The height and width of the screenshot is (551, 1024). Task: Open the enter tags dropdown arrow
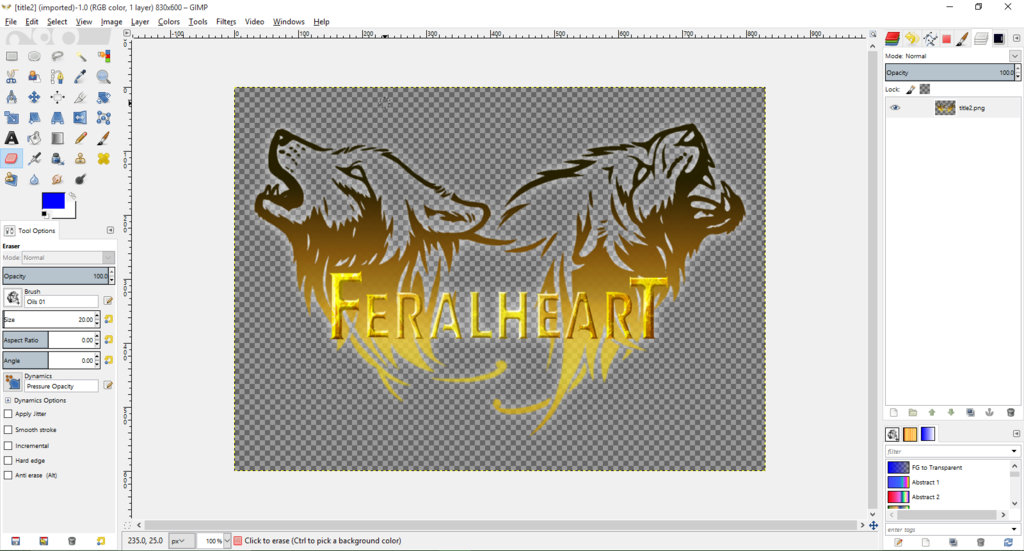1014,529
